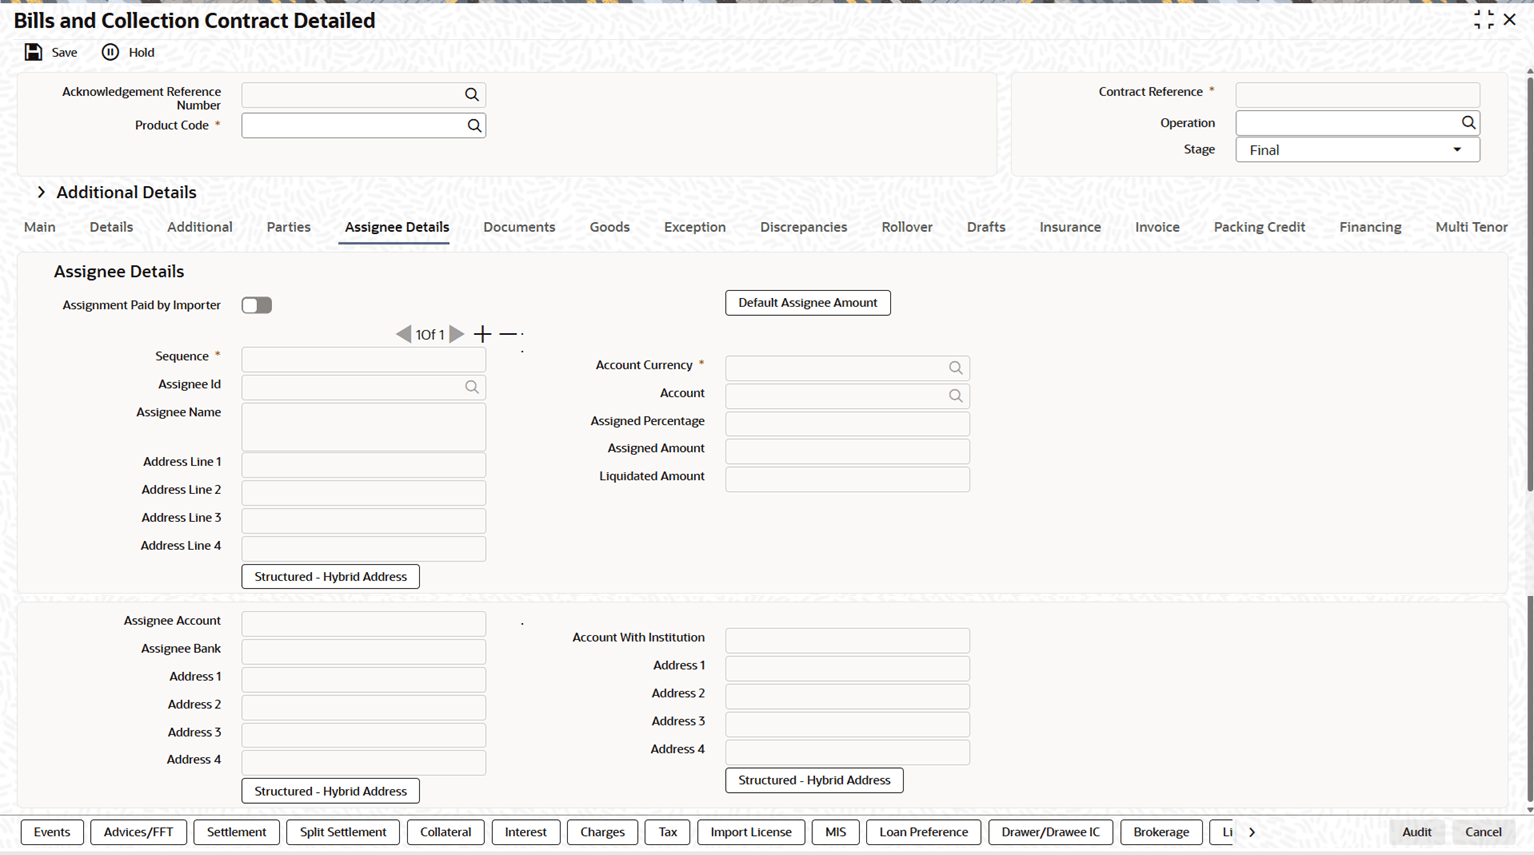Open the Tax subscreen
Screen dimensions: 1534x855
tap(668, 832)
